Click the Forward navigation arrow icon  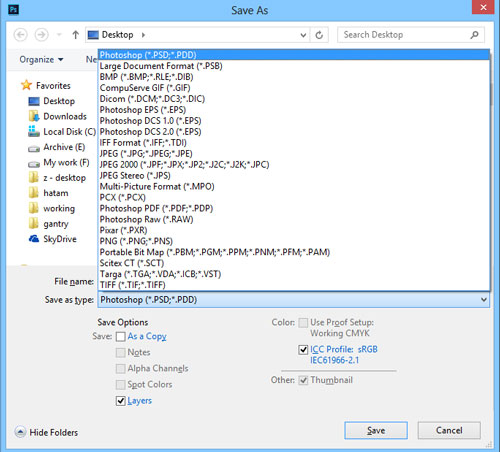[42, 35]
